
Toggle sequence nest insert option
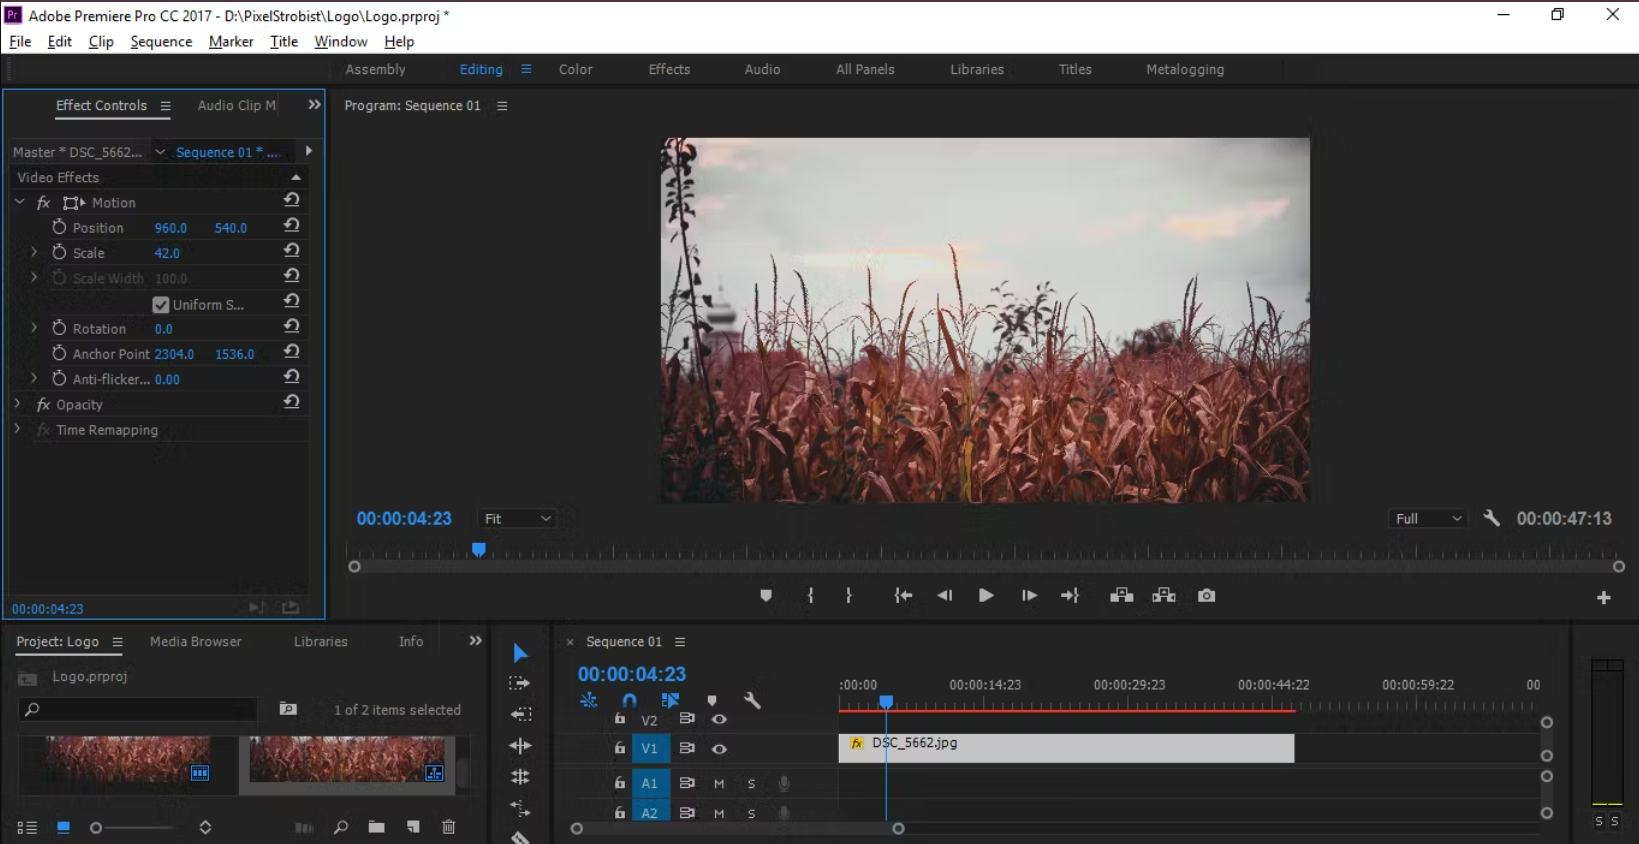click(x=588, y=701)
